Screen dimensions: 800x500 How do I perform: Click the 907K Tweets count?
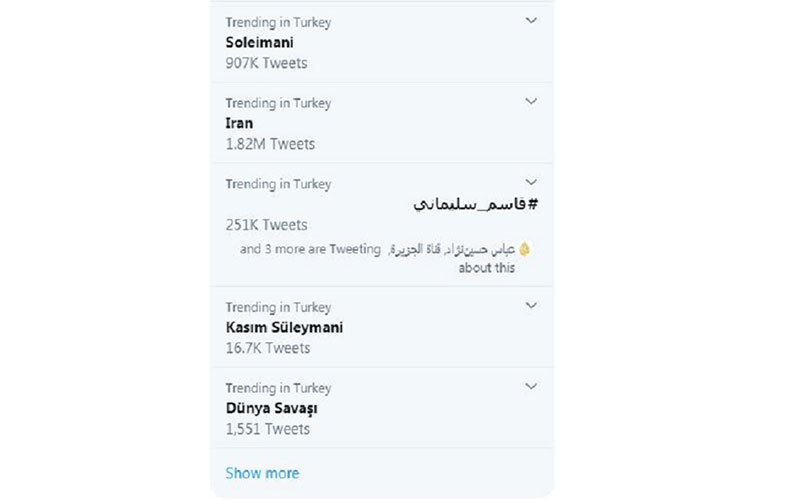[266, 63]
